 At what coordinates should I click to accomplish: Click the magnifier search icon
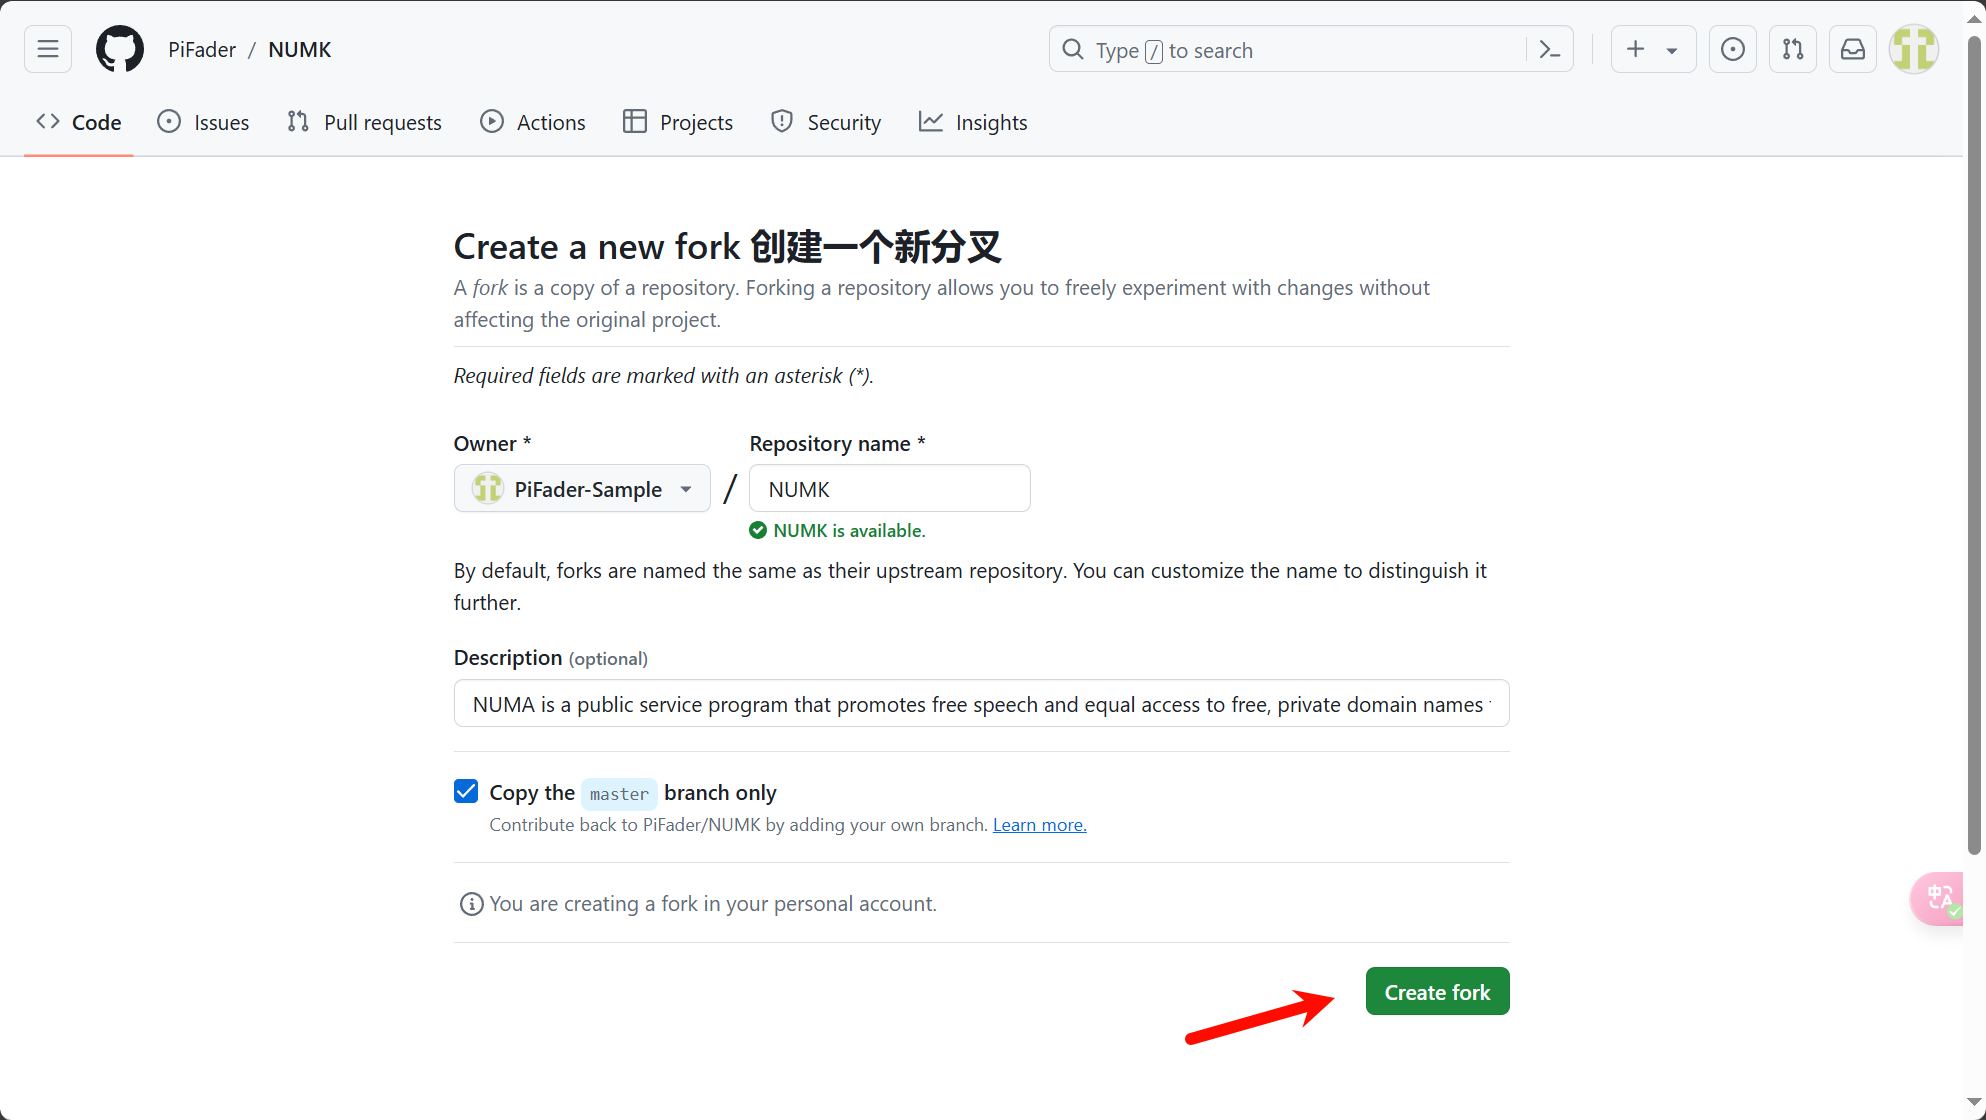pos(1073,50)
